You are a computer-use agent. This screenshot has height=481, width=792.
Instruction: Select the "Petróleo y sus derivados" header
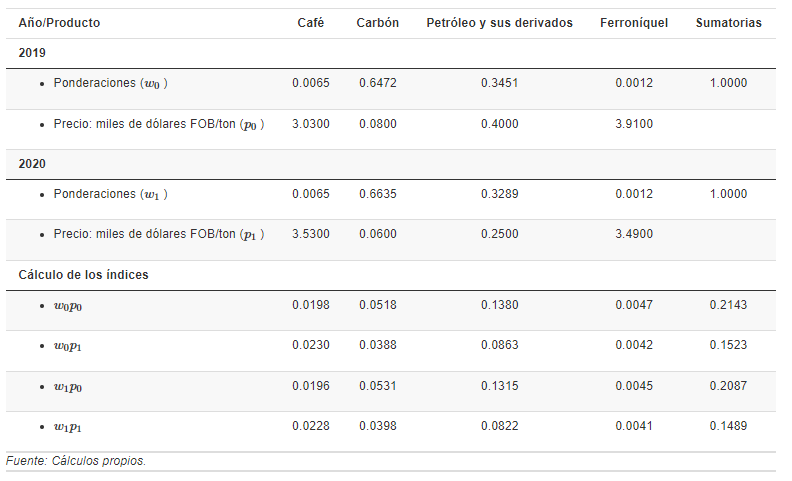(x=499, y=23)
